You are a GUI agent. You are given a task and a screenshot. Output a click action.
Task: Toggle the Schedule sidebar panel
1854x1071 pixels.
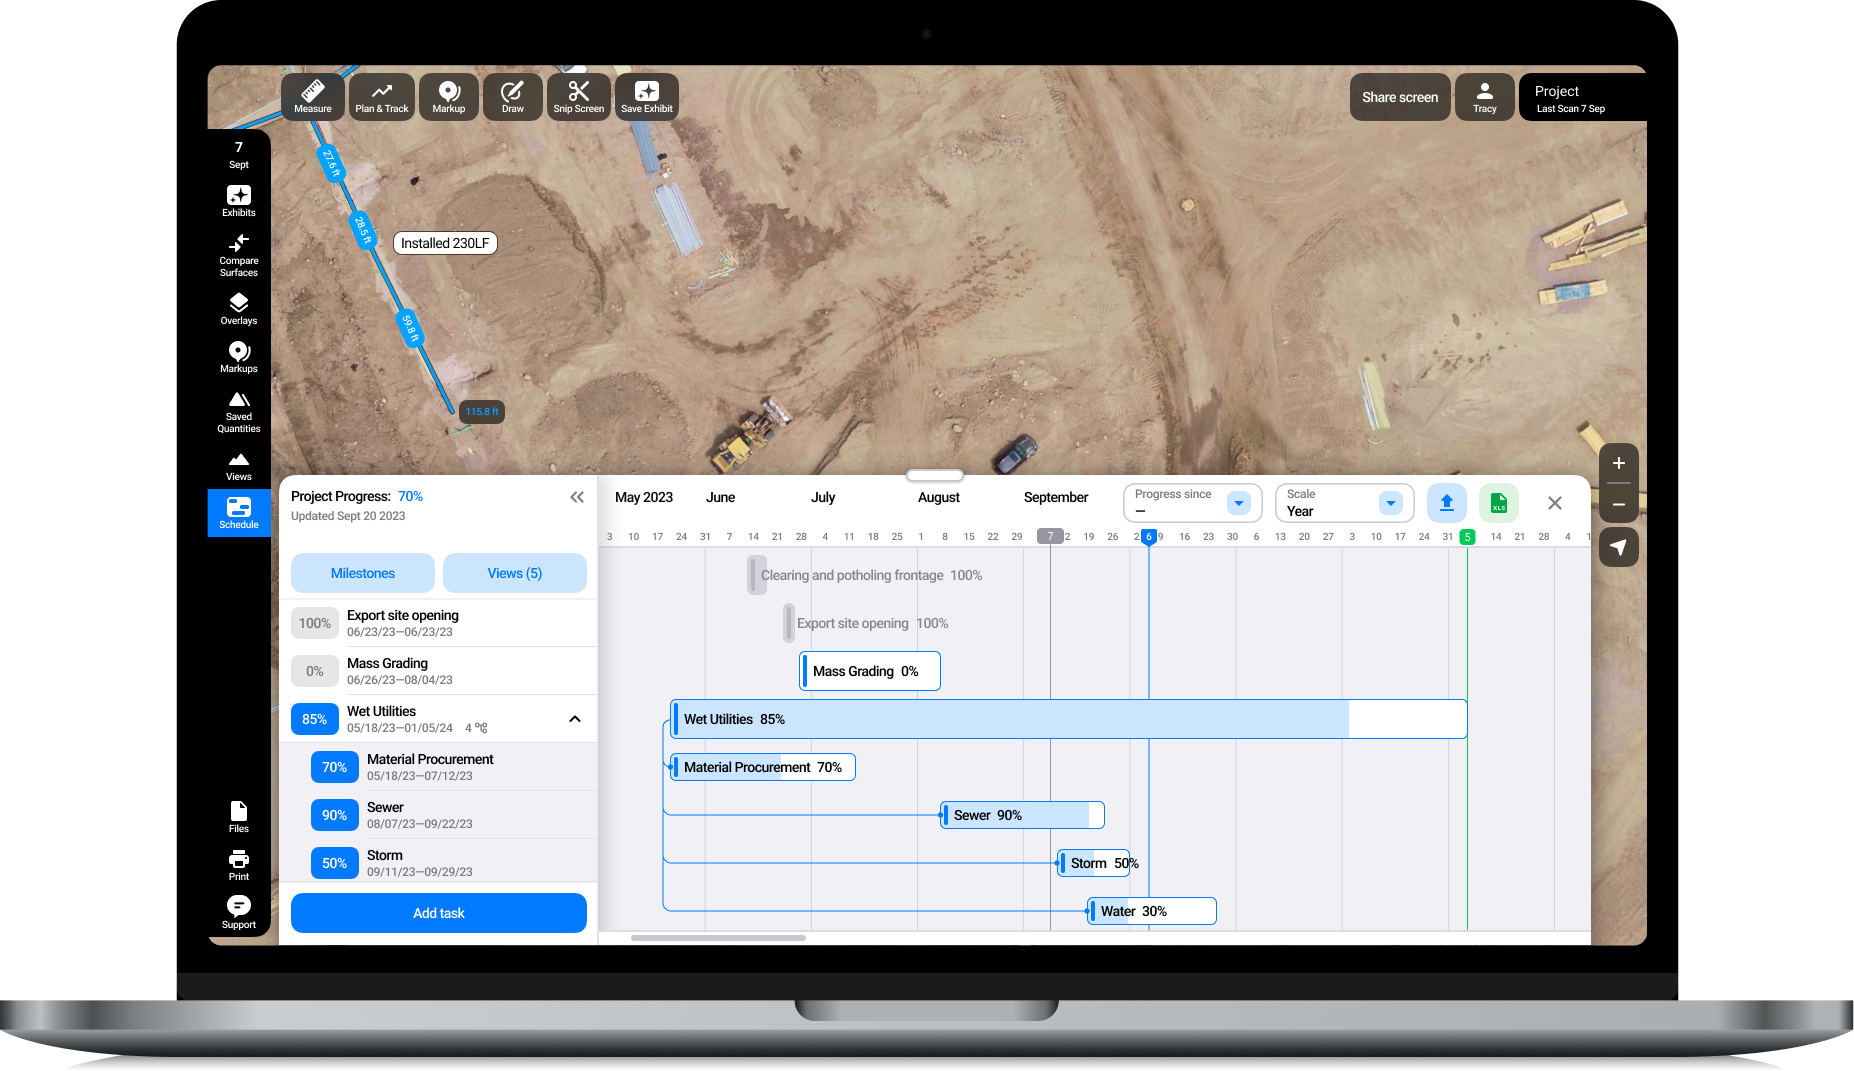coord(238,513)
